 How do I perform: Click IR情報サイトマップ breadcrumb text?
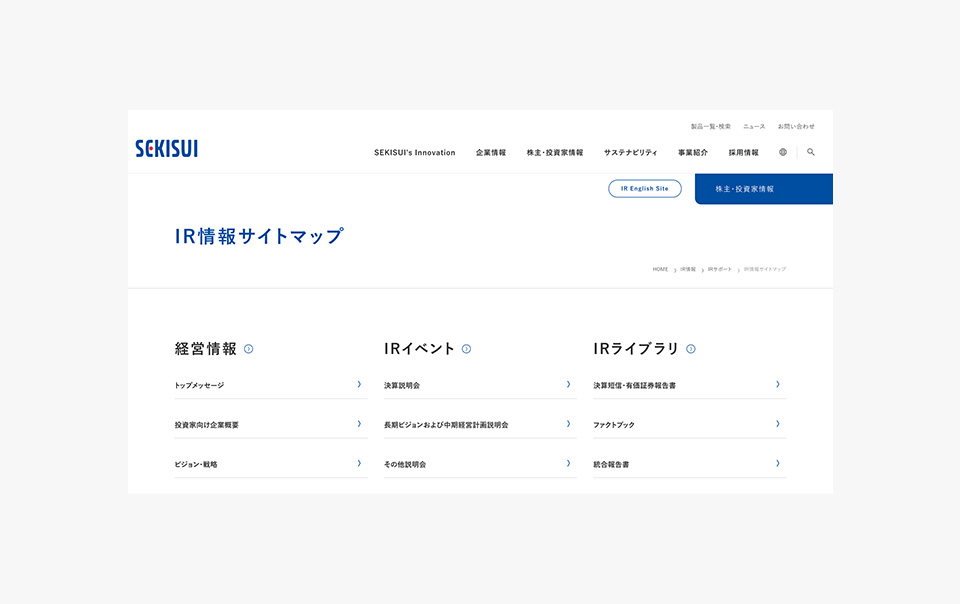click(765, 269)
